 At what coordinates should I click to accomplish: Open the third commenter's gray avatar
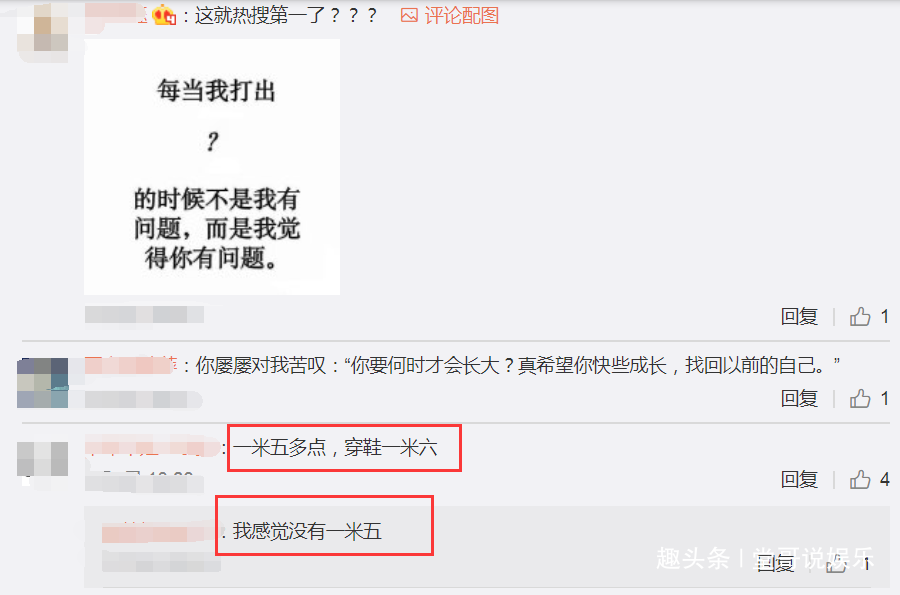(x=42, y=459)
